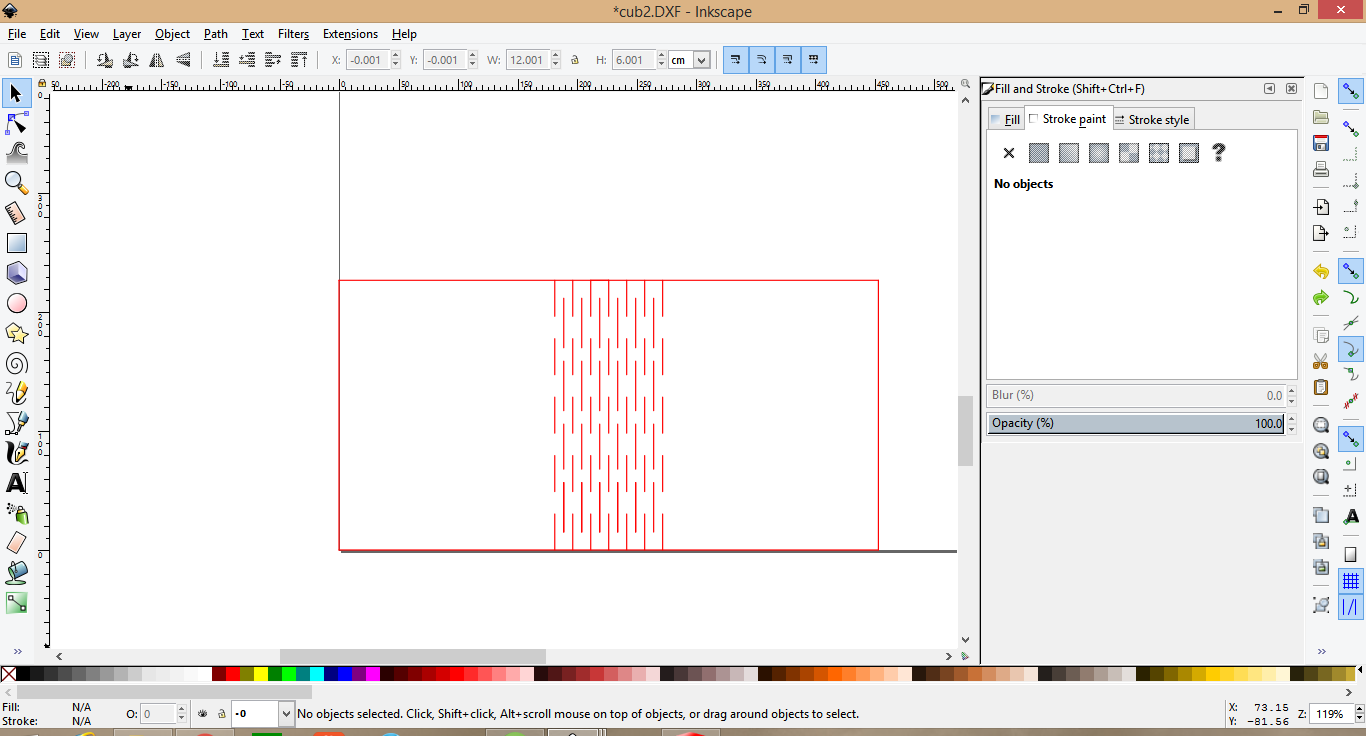This screenshot has height=736, width=1366.
Task: Select the Rectangle tool
Action: pos(16,243)
